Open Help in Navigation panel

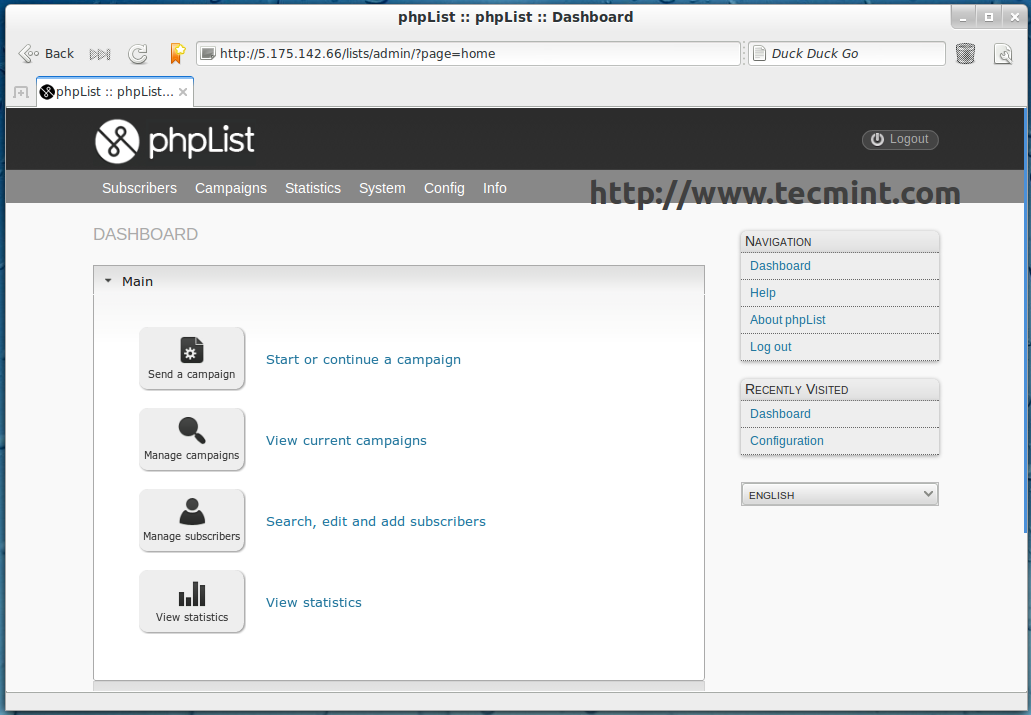[763, 293]
